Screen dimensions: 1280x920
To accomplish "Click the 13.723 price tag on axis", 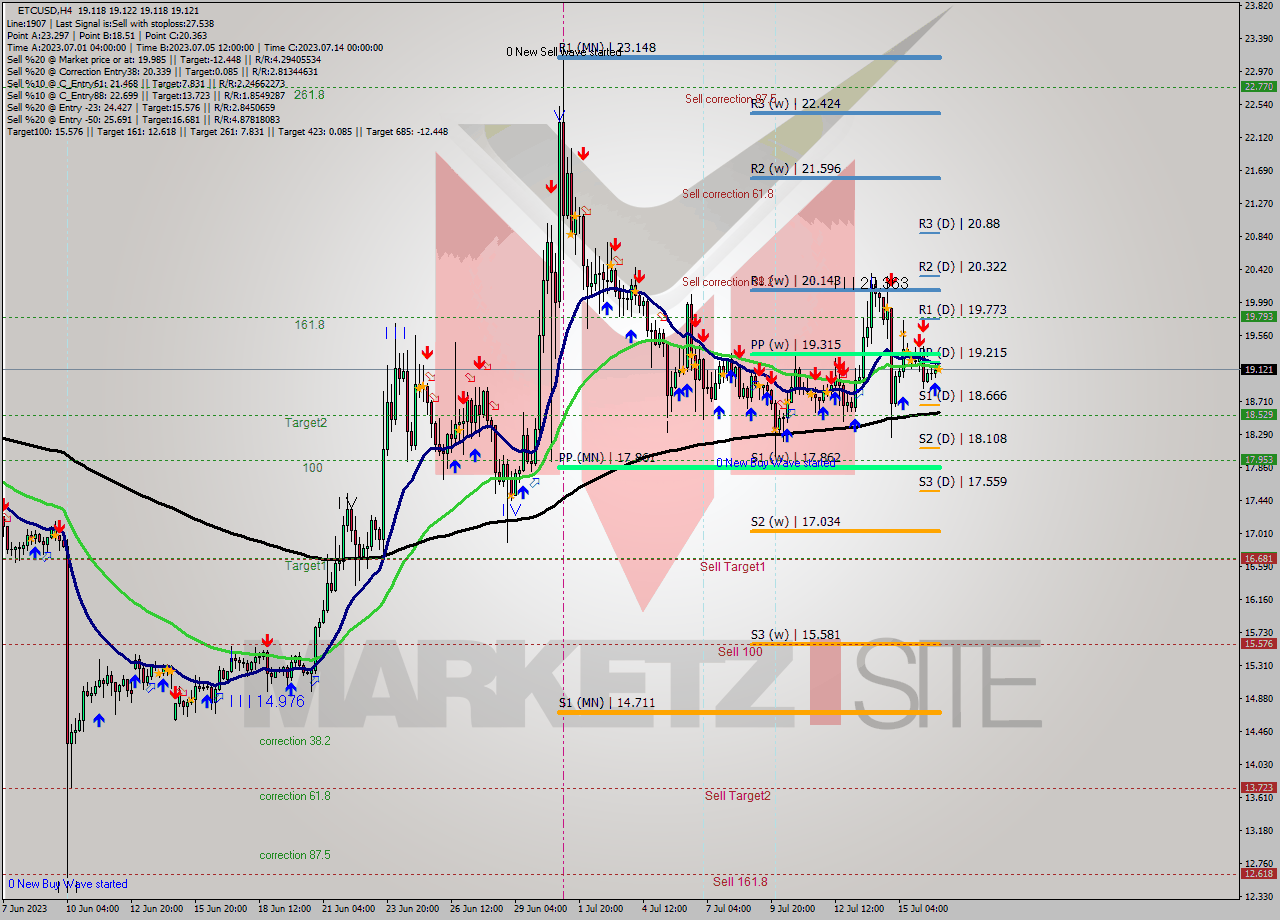I will click(x=1258, y=788).
